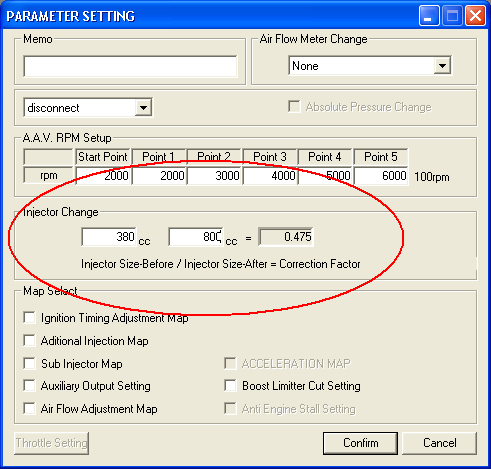Click the injector size-after field showing 800
Image resolution: width=491 pixels, height=469 pixels.
[196, 237]
